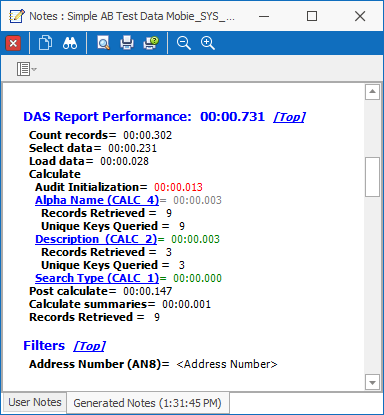Image resolution: width=384 pixels, height=415 pixels.
Task: Click the red 00:00.013 audit time
Action: tap(178, 187)
